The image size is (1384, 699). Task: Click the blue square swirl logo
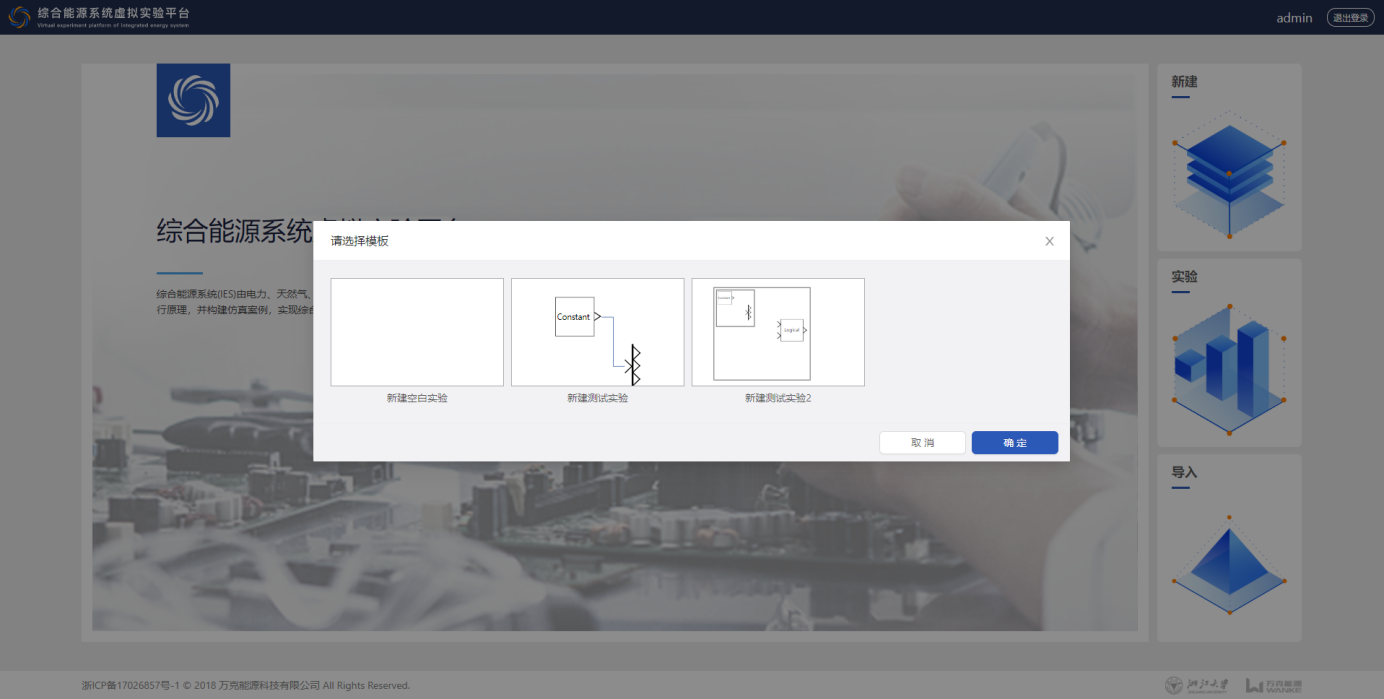193,100
